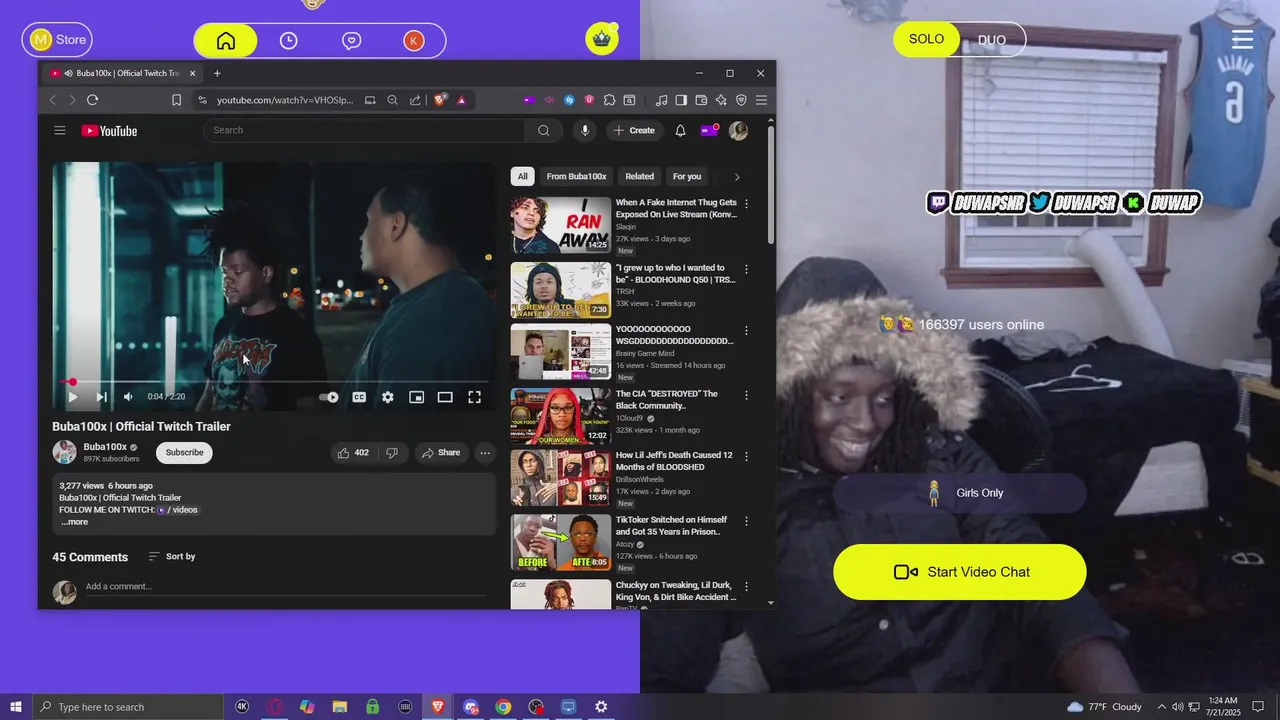Choose the Girls Only filter
This screenshot has height=720, width=1280.
point(960,493)
